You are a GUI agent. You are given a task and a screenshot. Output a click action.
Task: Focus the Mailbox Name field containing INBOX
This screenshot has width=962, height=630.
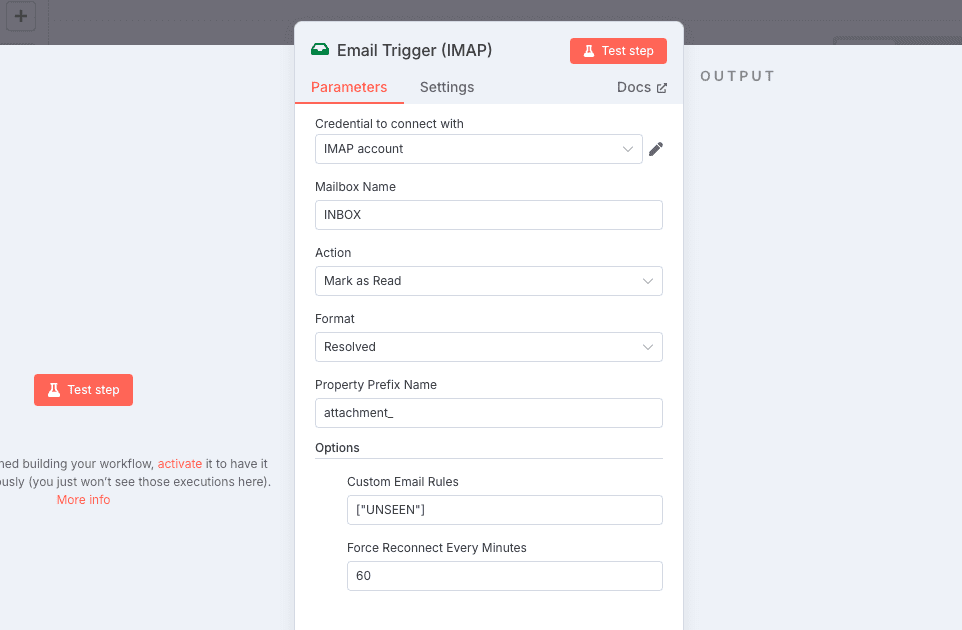488,215
